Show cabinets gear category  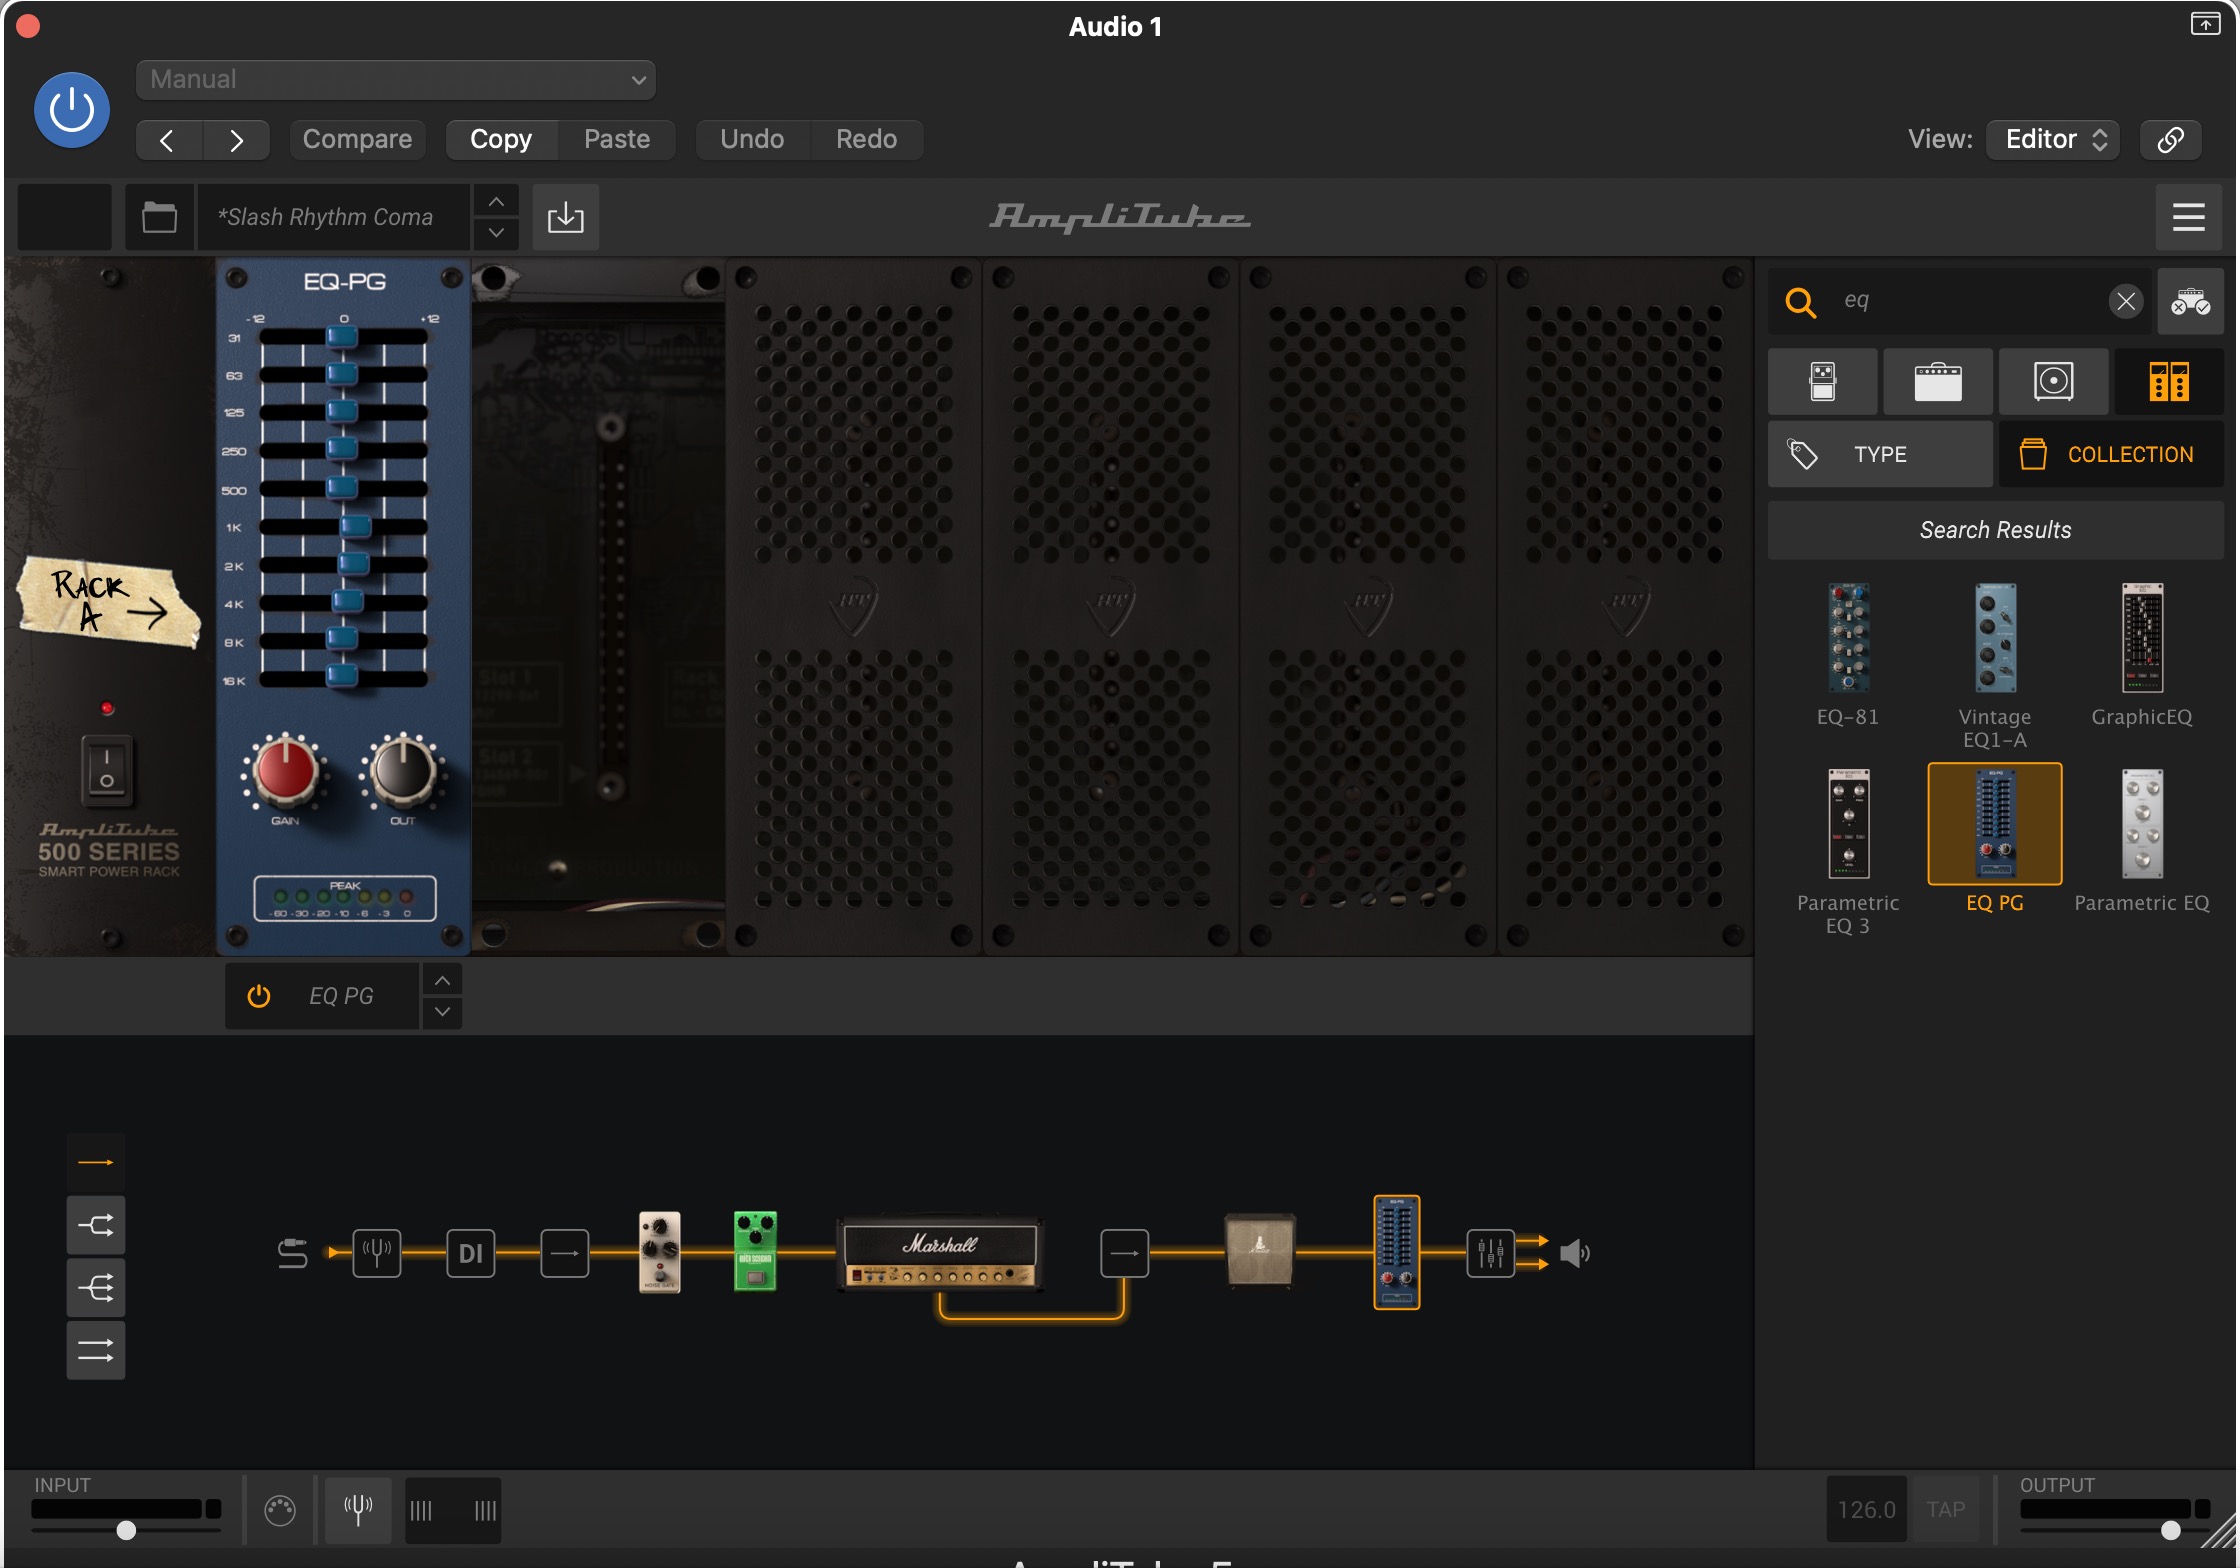coord(2053,382)
